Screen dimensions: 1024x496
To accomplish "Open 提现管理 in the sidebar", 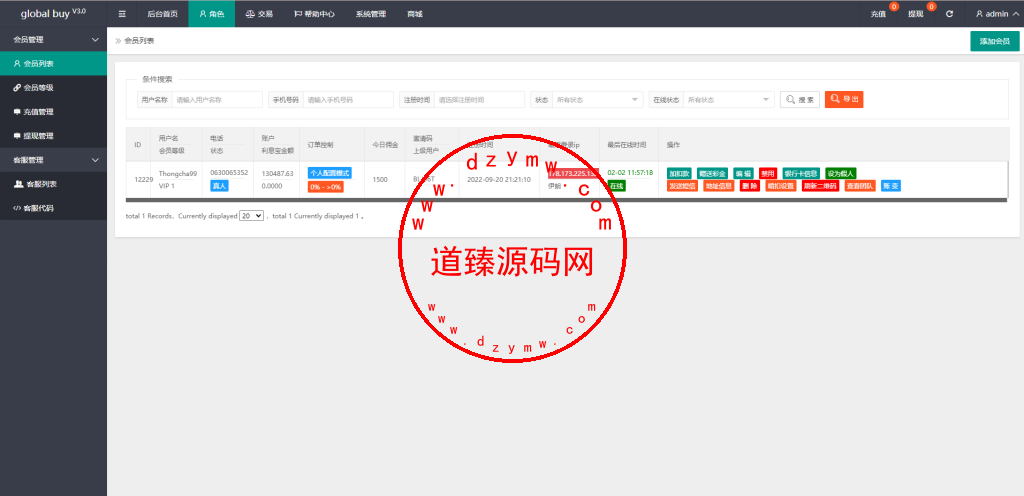I will 54,136.
